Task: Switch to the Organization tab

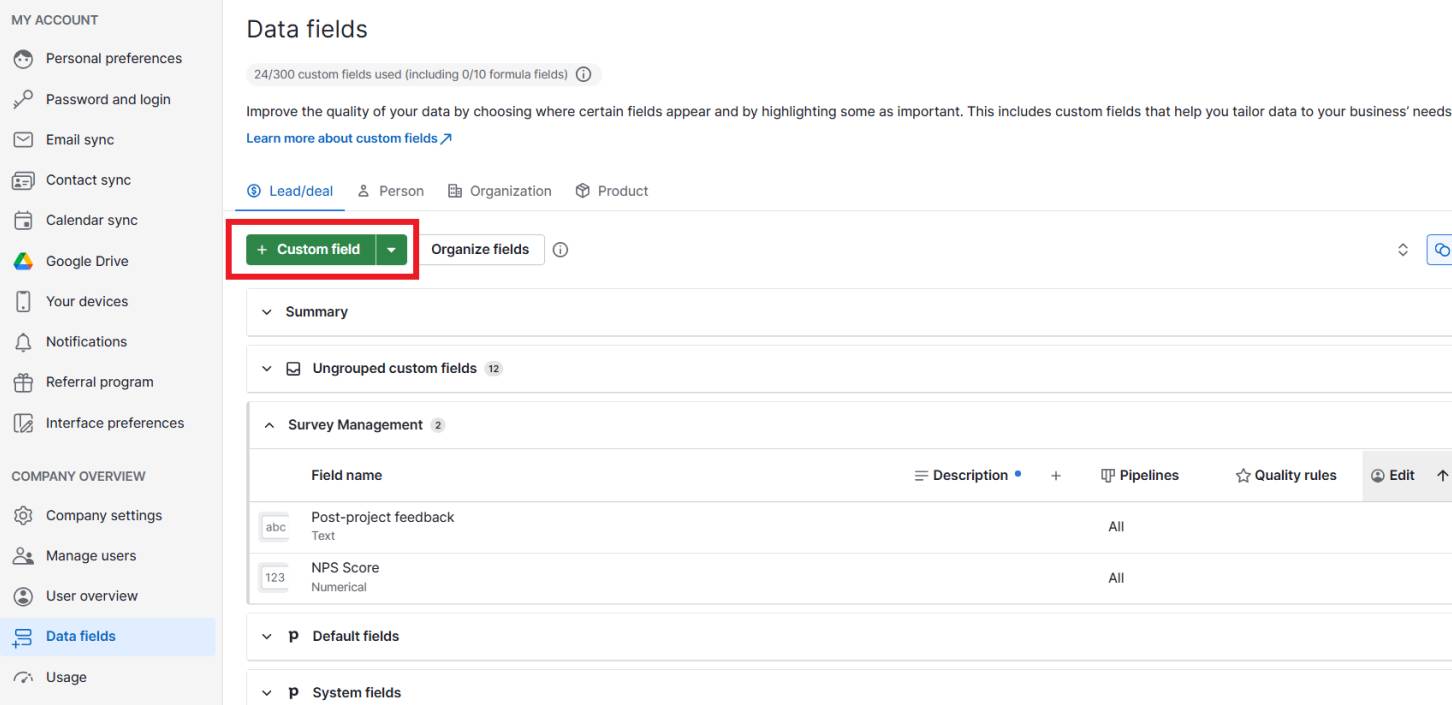Action: (499, 191)
